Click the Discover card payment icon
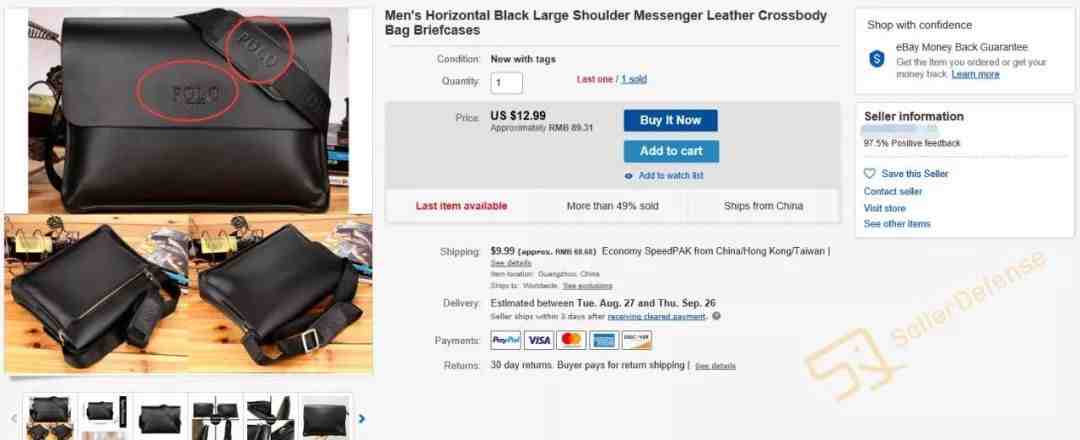1080x440 pixels. pos(636,340)
